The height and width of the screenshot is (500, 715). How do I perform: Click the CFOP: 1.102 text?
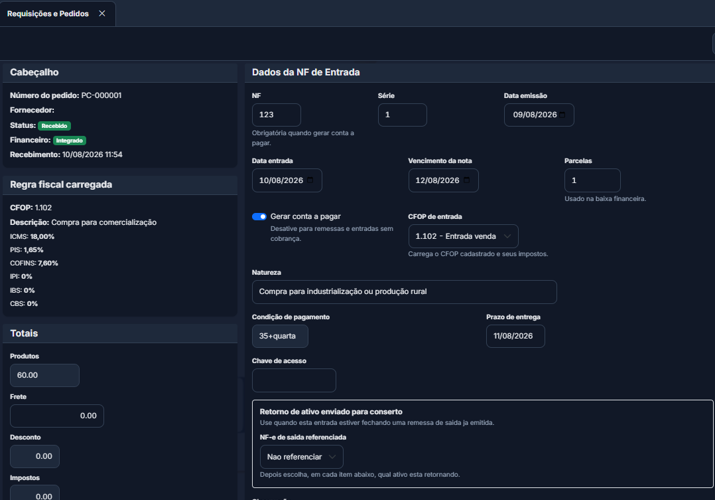pyautogui.click(x=31, y=207)
